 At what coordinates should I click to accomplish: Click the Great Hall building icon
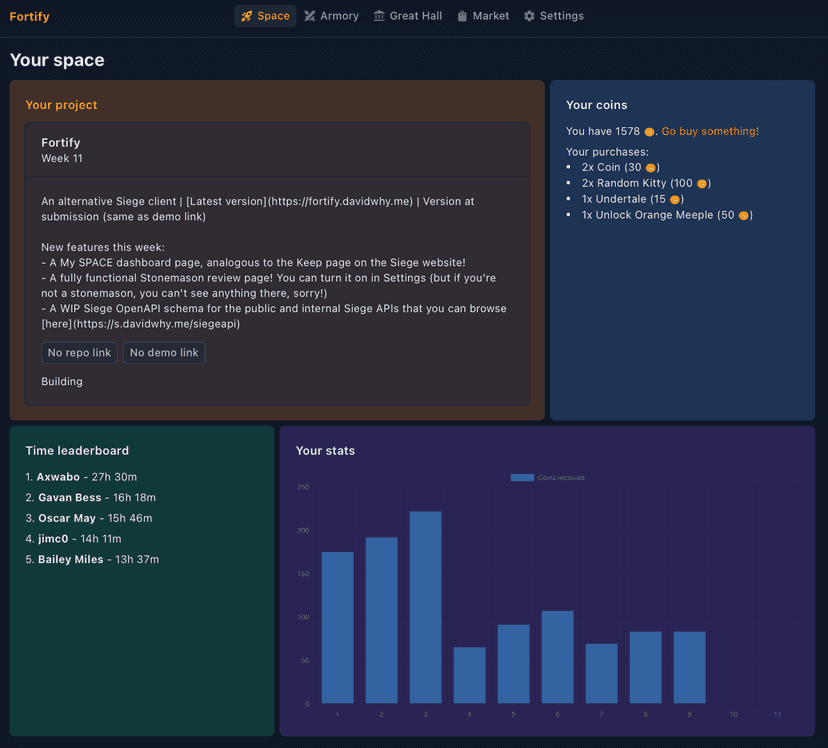pos(379,16)
